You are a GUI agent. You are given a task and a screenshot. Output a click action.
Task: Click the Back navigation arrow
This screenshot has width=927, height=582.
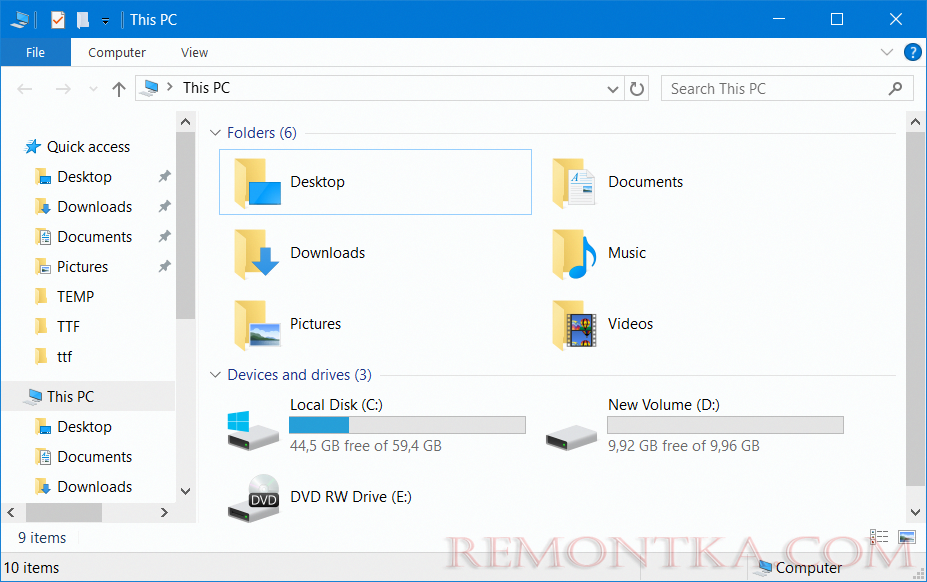tap(24, 89)
